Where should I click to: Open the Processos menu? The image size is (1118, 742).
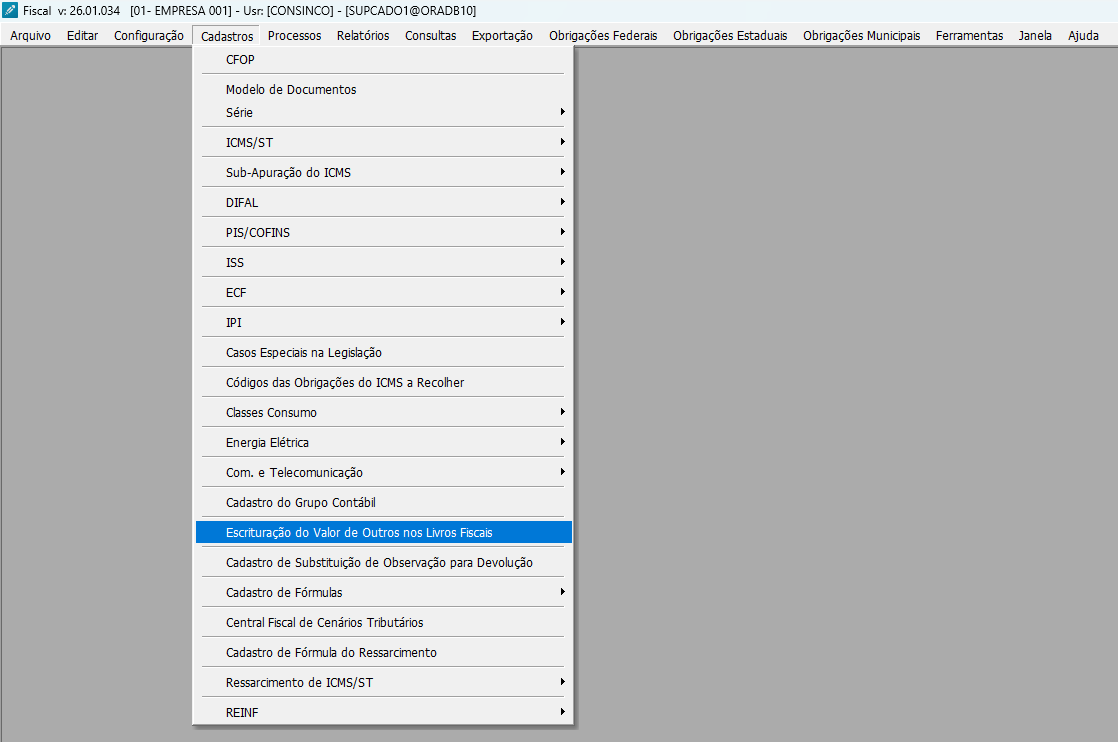coord(294,36)
